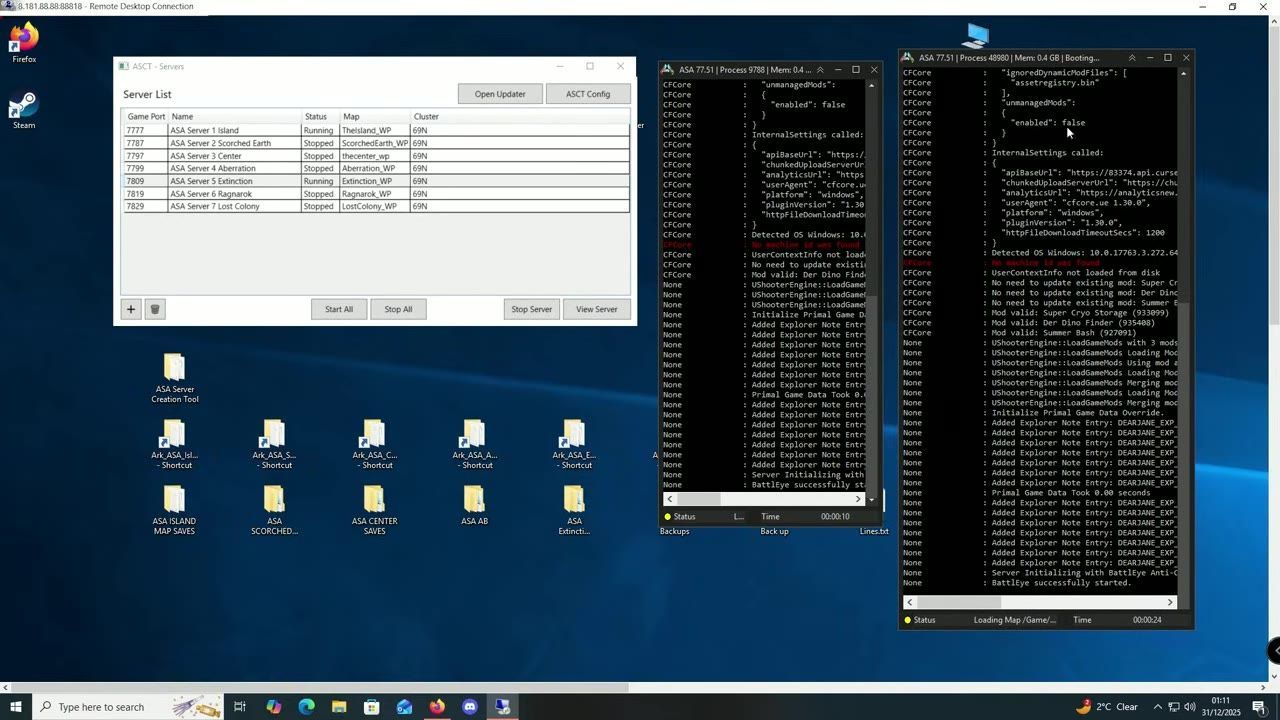Open Firefox from the taskbar
1280x720 pixels.
437,707
